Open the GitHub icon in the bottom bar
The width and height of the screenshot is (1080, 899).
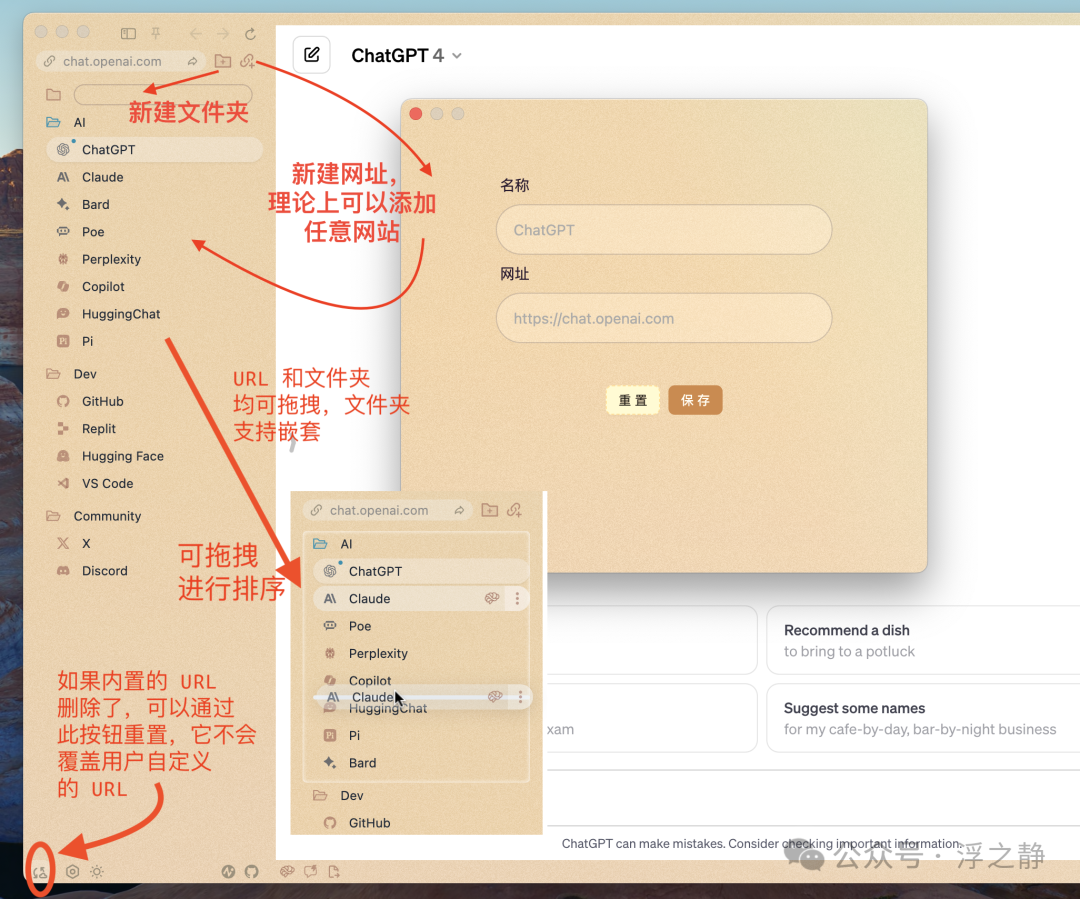click(251, 871)
